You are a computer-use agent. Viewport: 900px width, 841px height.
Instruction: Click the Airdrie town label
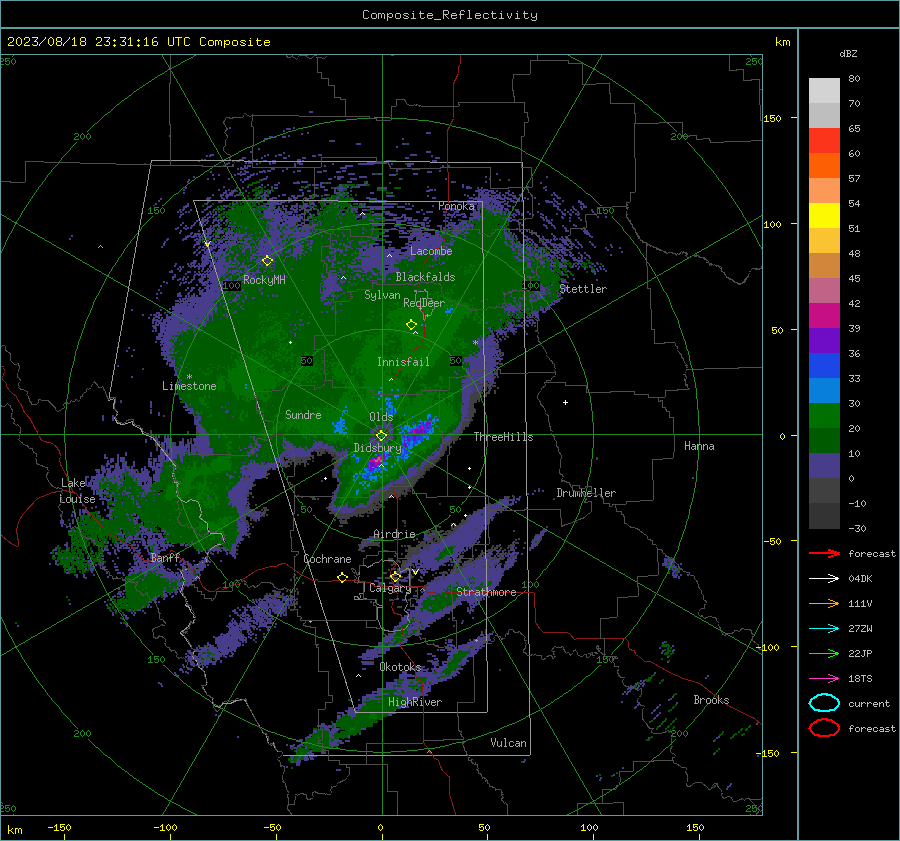pos(394,534)
